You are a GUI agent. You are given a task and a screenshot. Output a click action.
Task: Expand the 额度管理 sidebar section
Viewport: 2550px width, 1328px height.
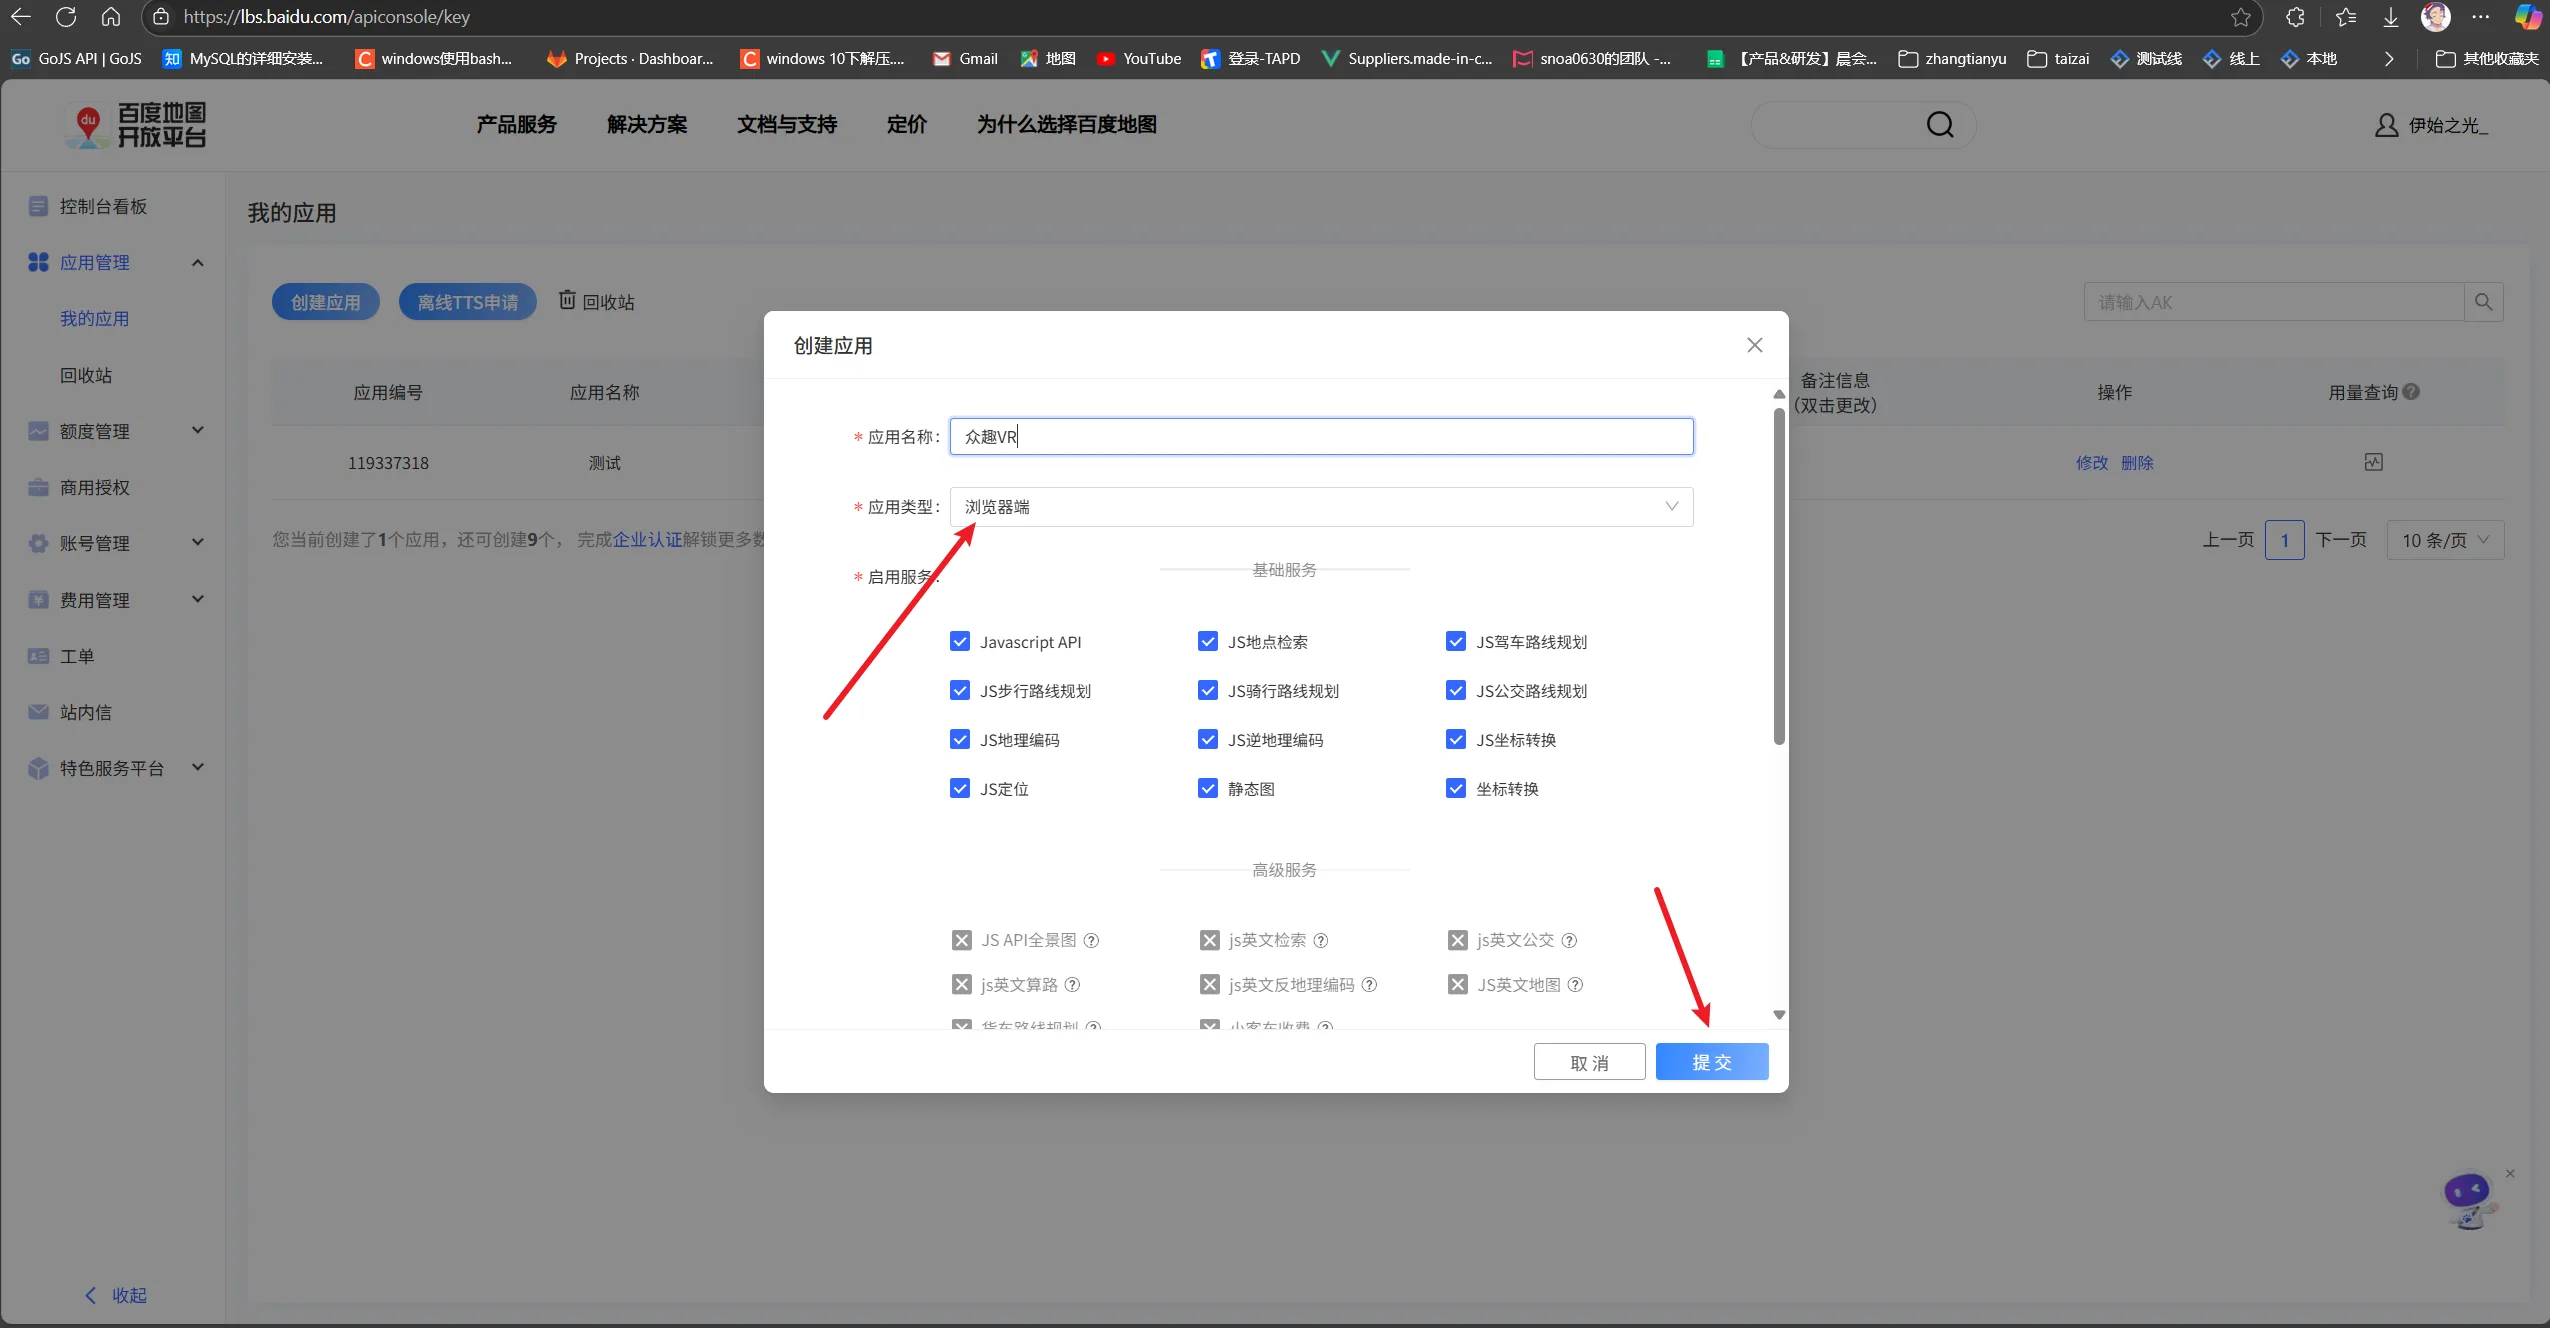tap(197, 431)
